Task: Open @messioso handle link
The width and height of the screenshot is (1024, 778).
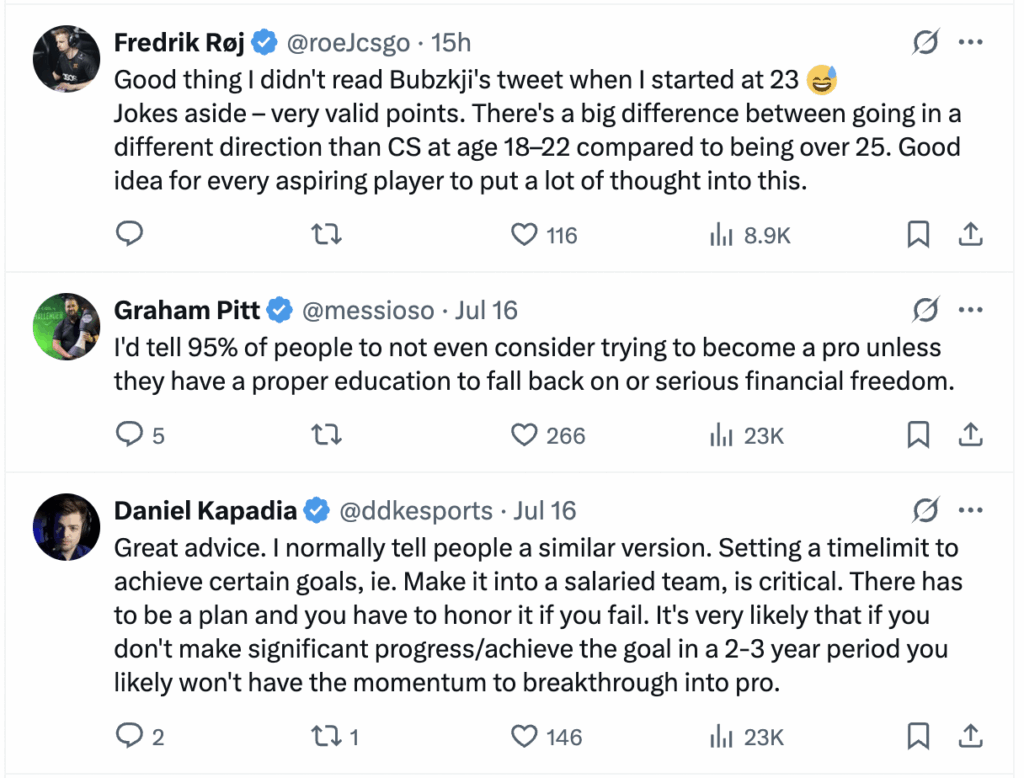Action: tap(368, 310)
